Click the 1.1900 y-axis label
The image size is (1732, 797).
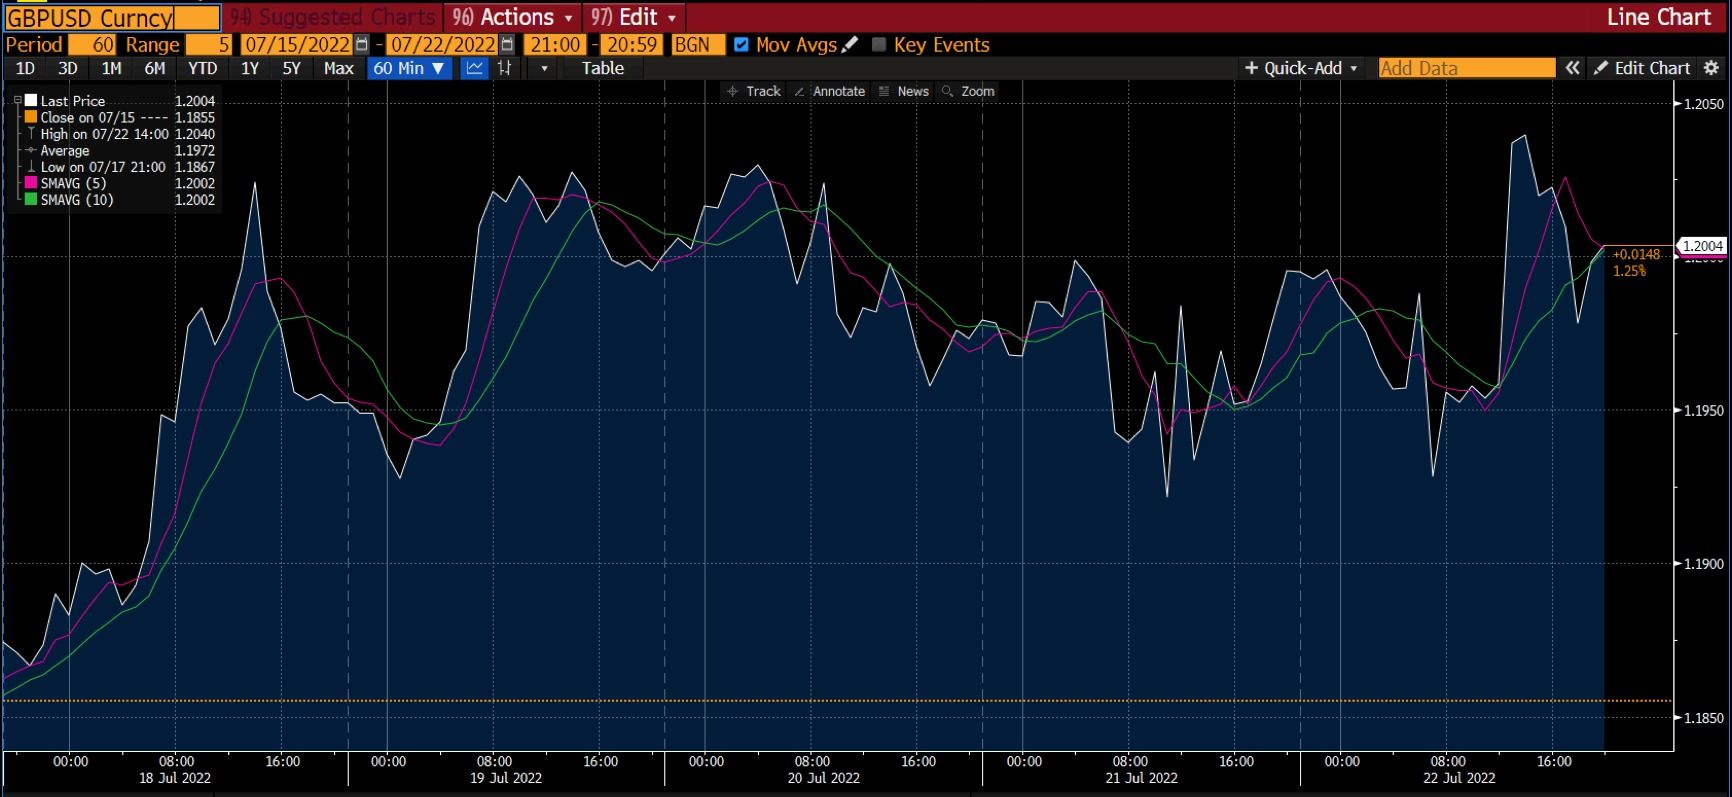coord(1704,564)
